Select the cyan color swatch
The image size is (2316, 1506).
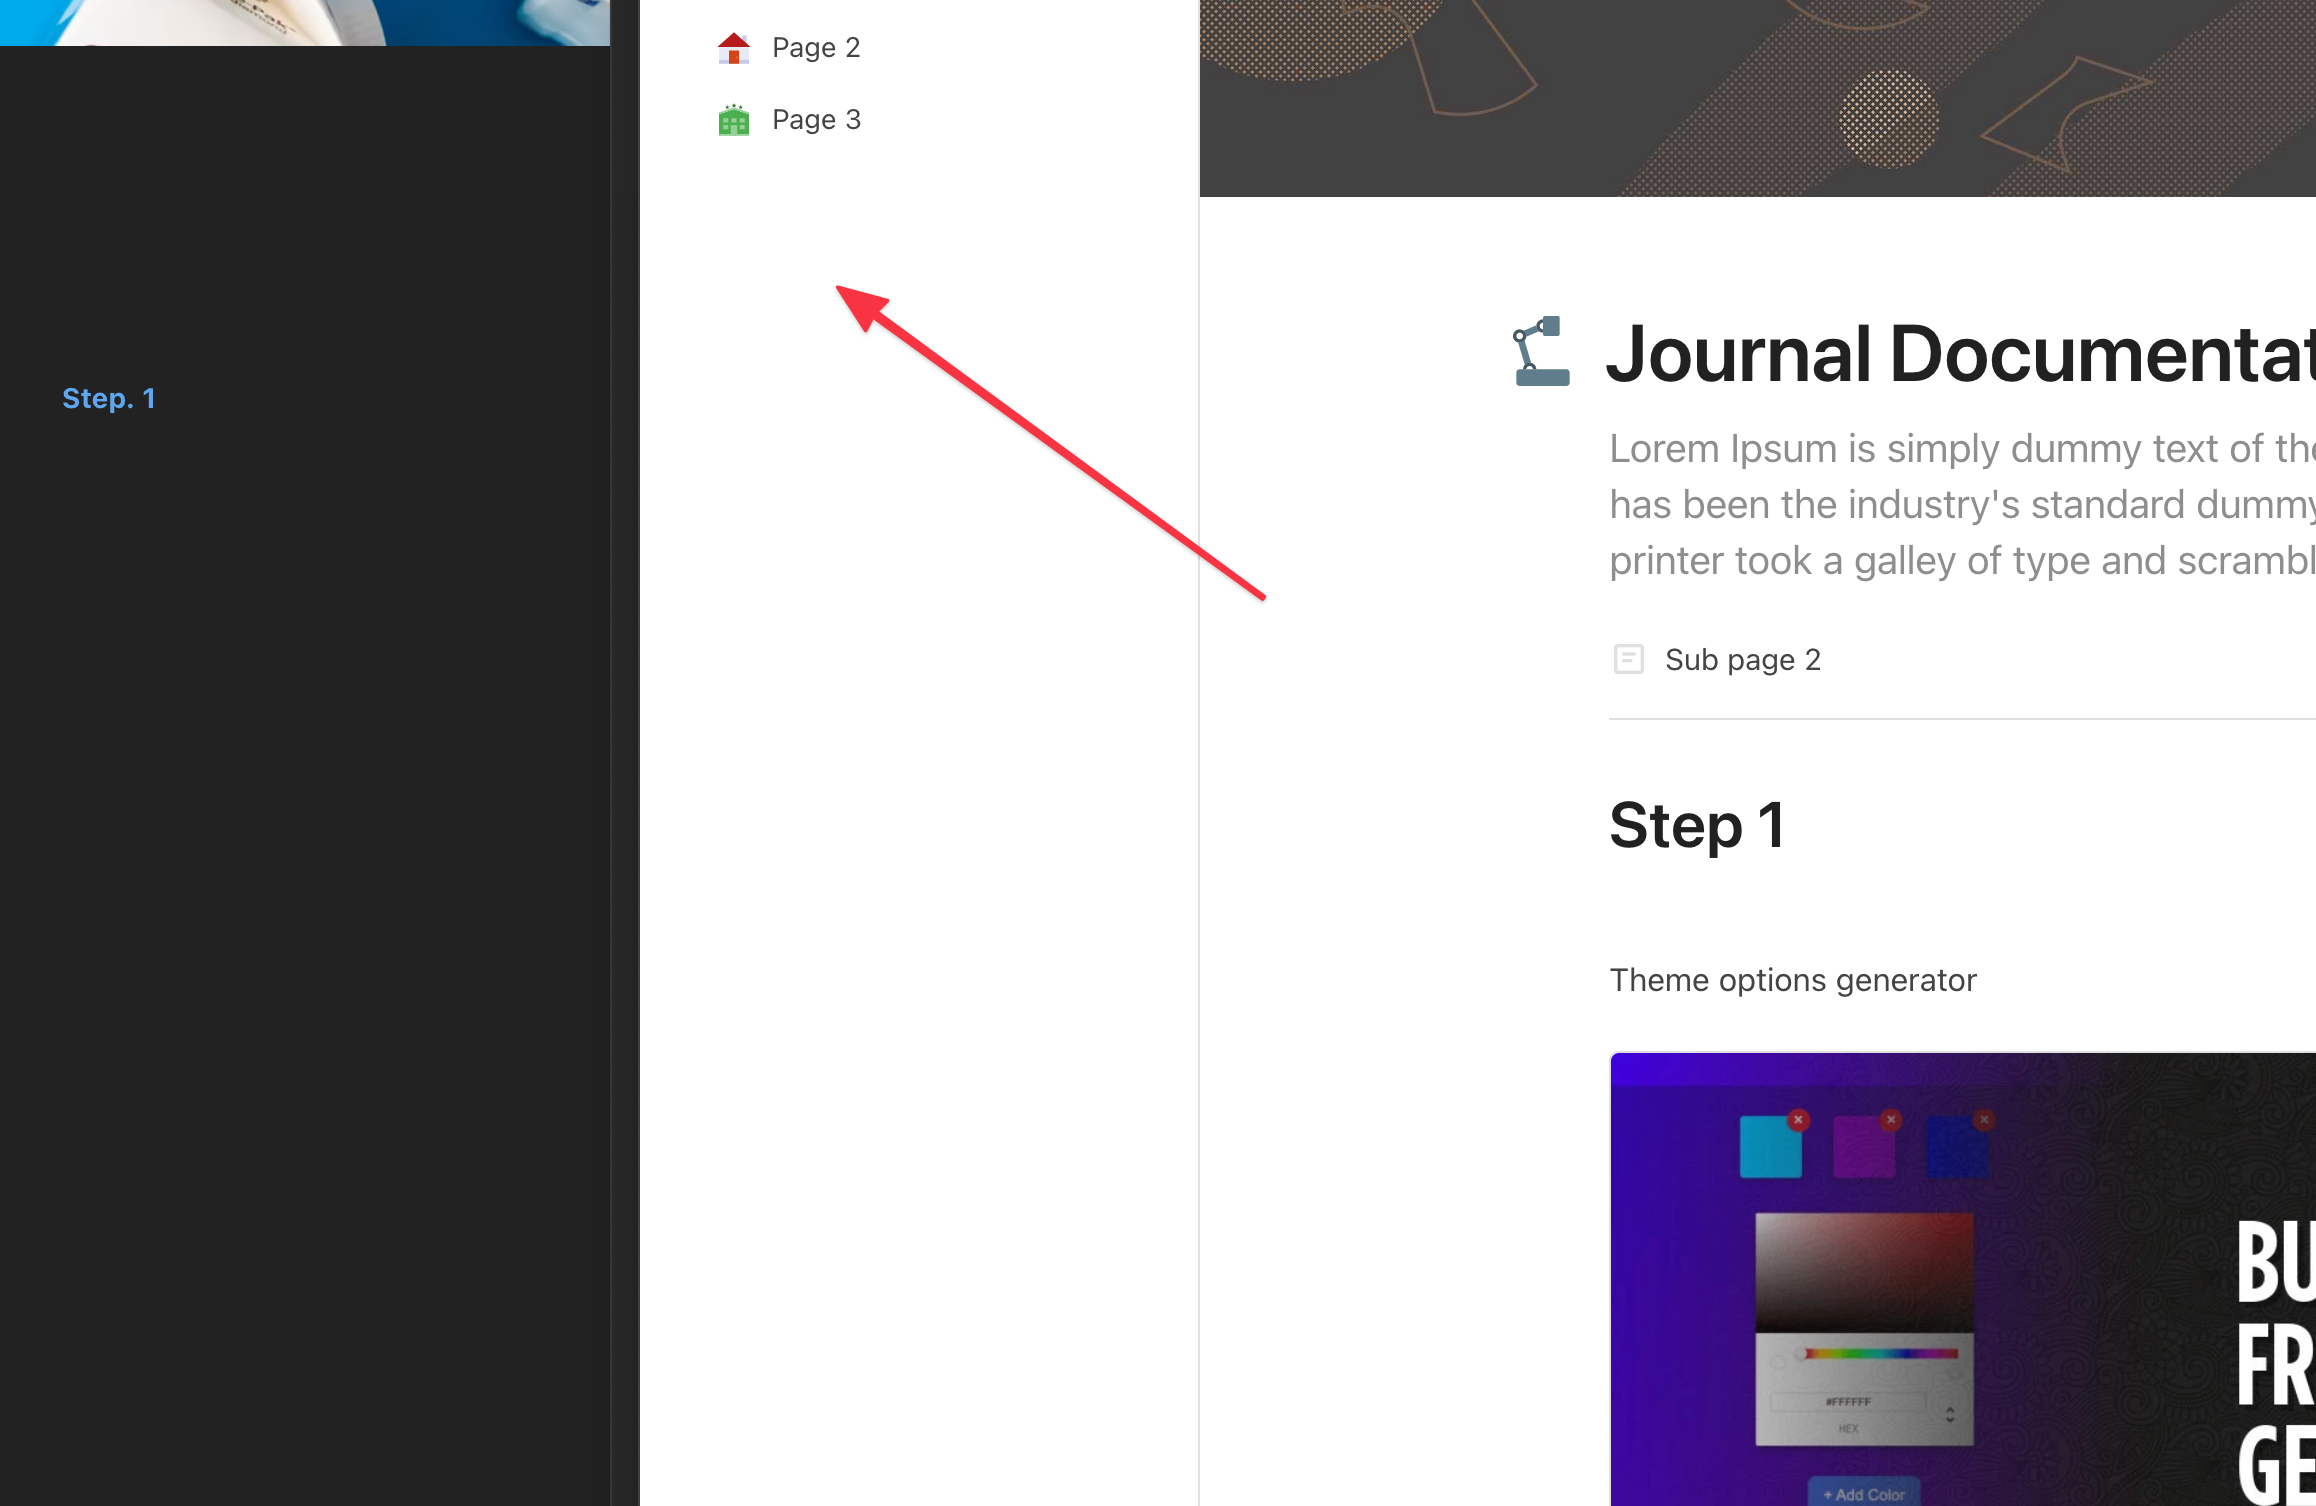point(1768,1150)
